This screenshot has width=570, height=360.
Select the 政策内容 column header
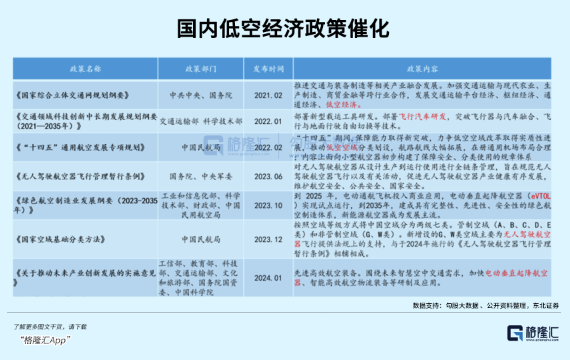422,69
